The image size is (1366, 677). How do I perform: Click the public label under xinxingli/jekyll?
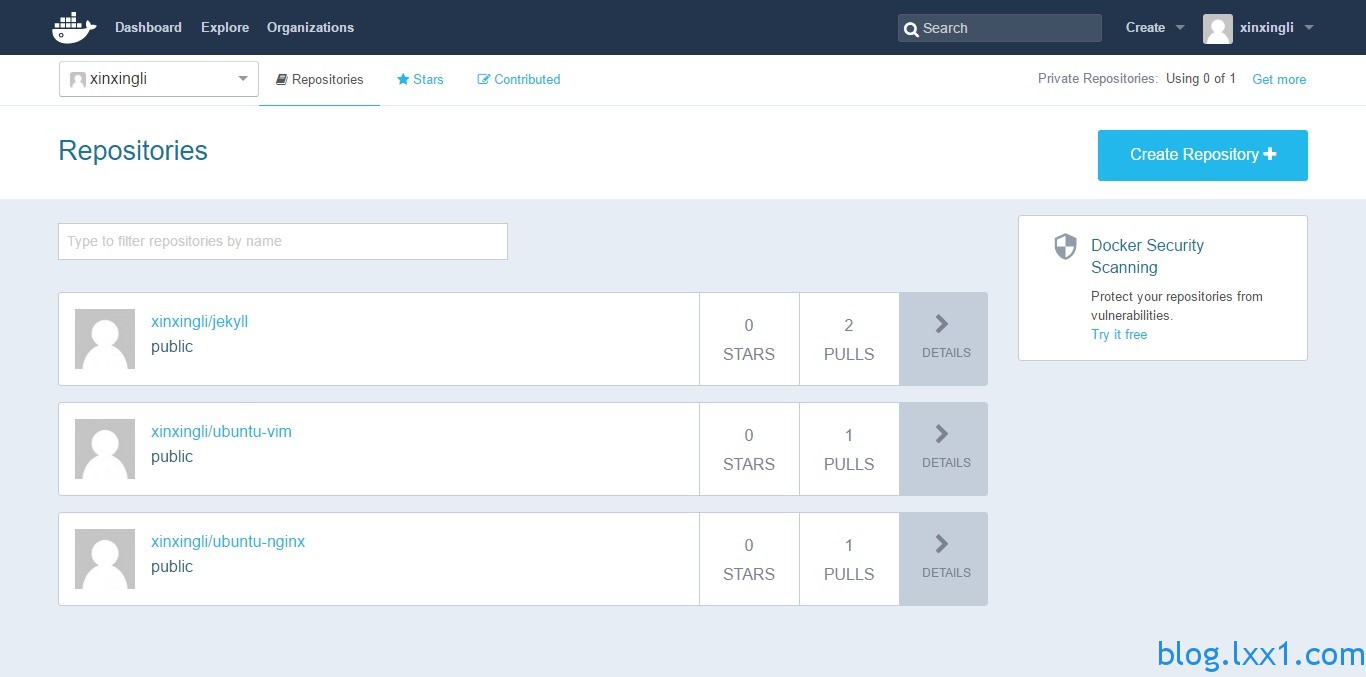172,347
